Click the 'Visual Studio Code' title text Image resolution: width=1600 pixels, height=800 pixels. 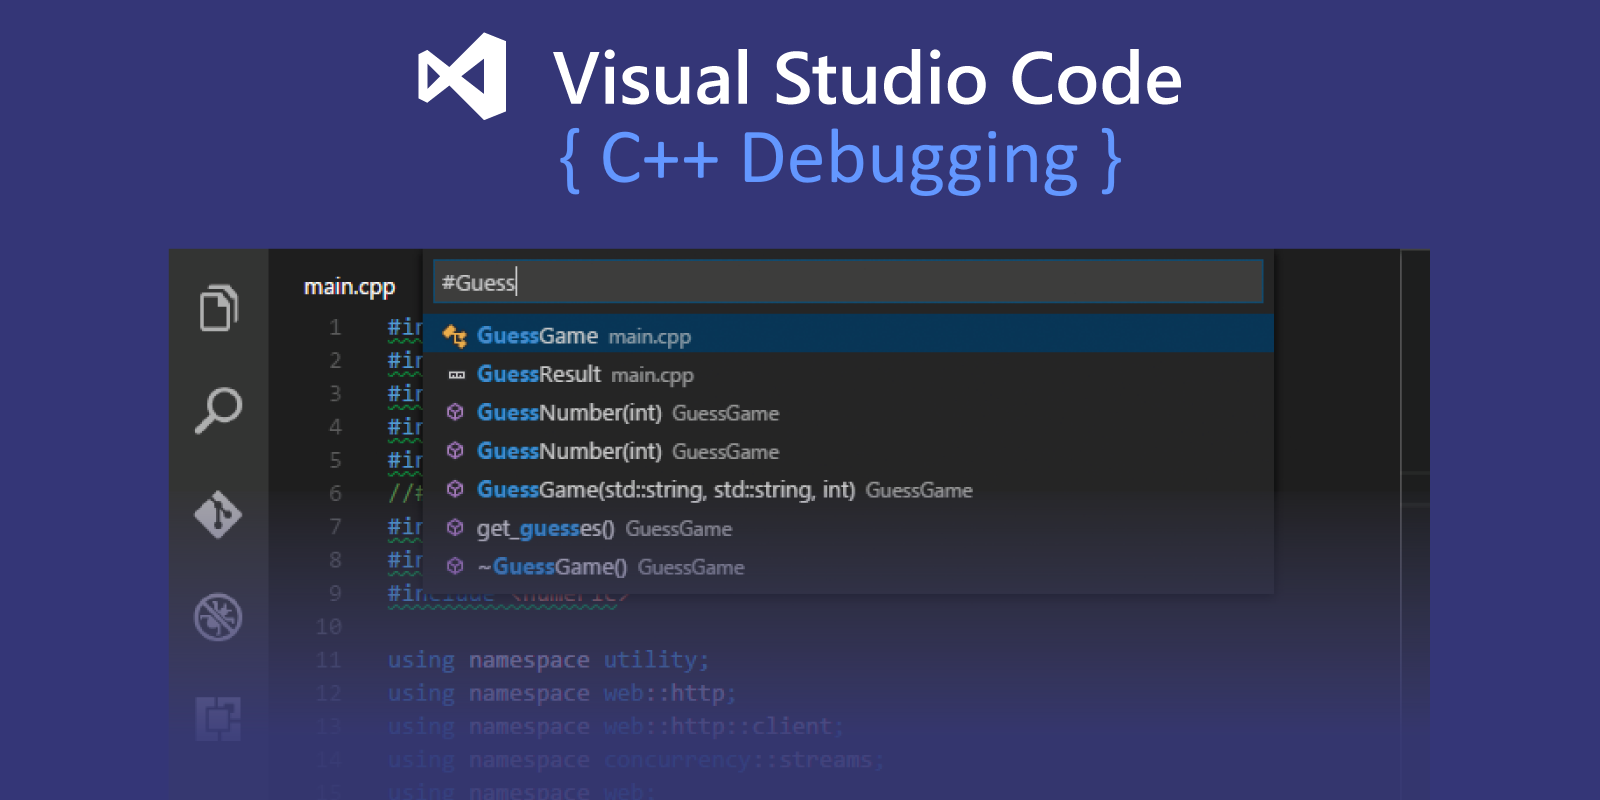pos(868,78)
